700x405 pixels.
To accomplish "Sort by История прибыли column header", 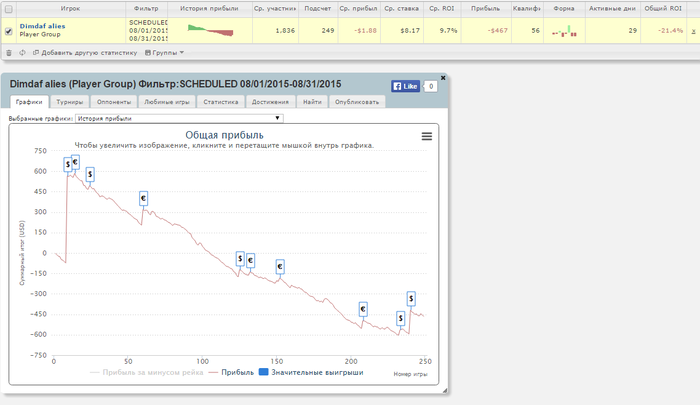I will [209, 8].
